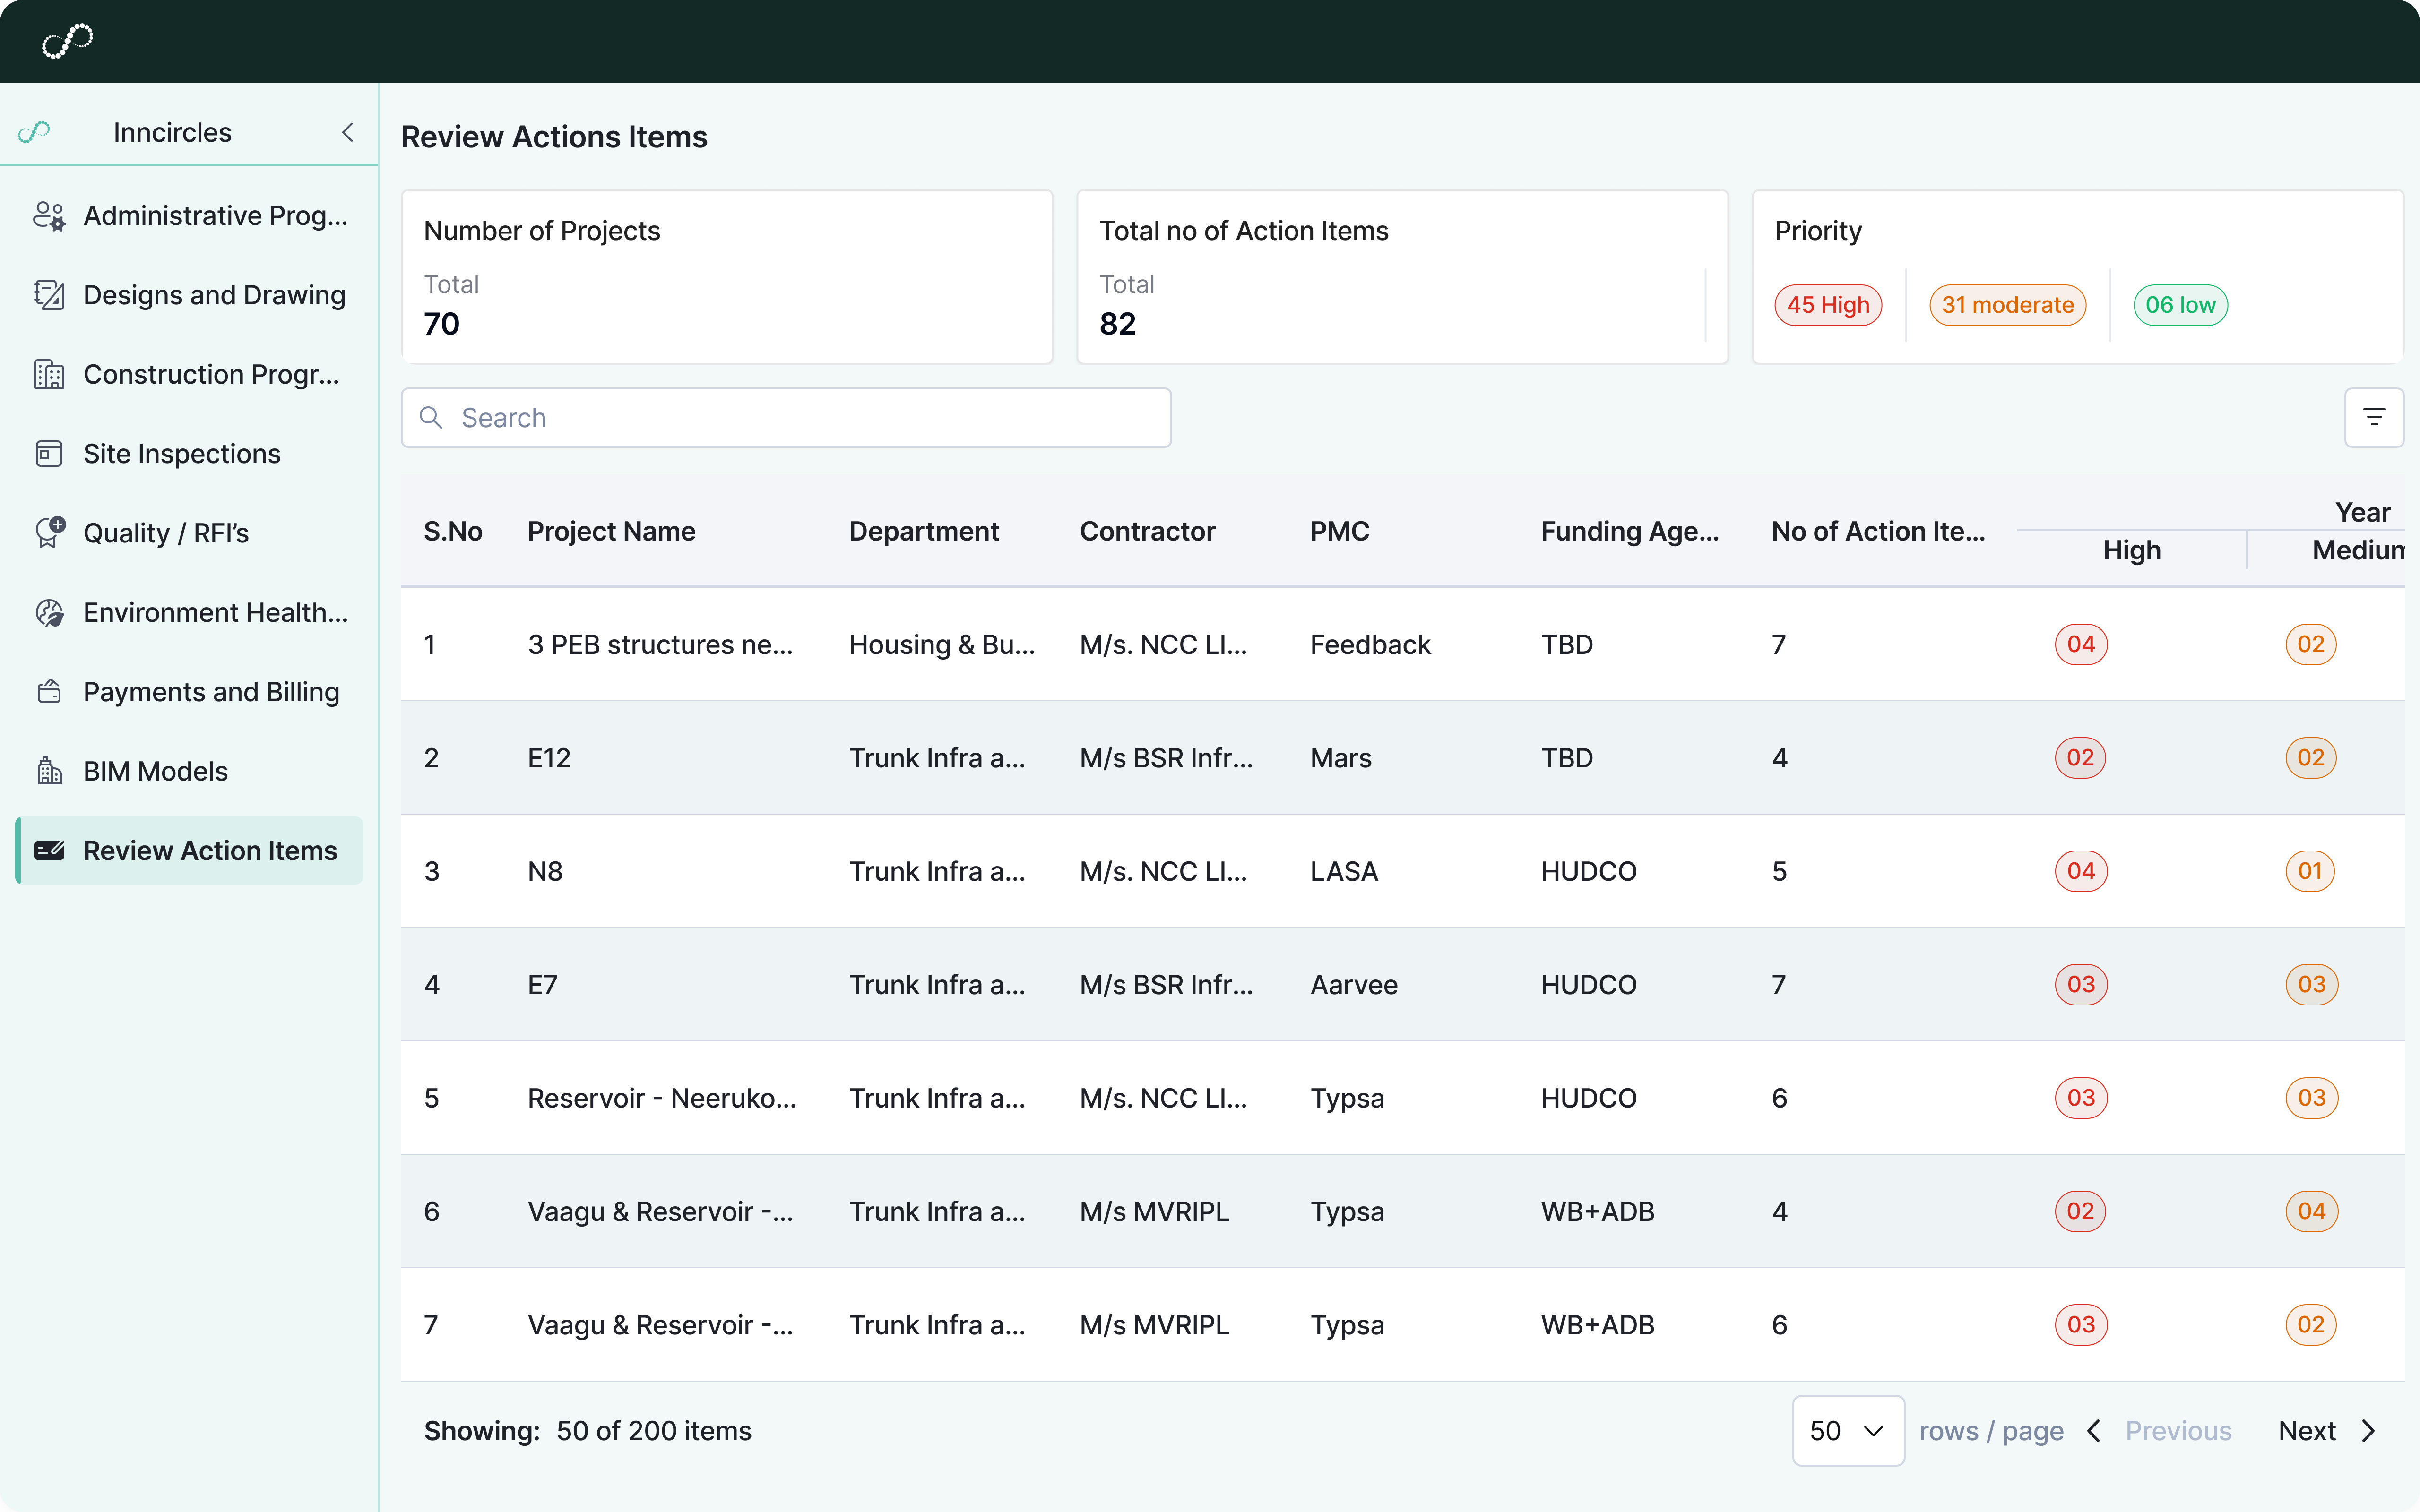Toggle the 06 low priority chip
This screenshot has width=2420, height=1512.
point(2180,305)
